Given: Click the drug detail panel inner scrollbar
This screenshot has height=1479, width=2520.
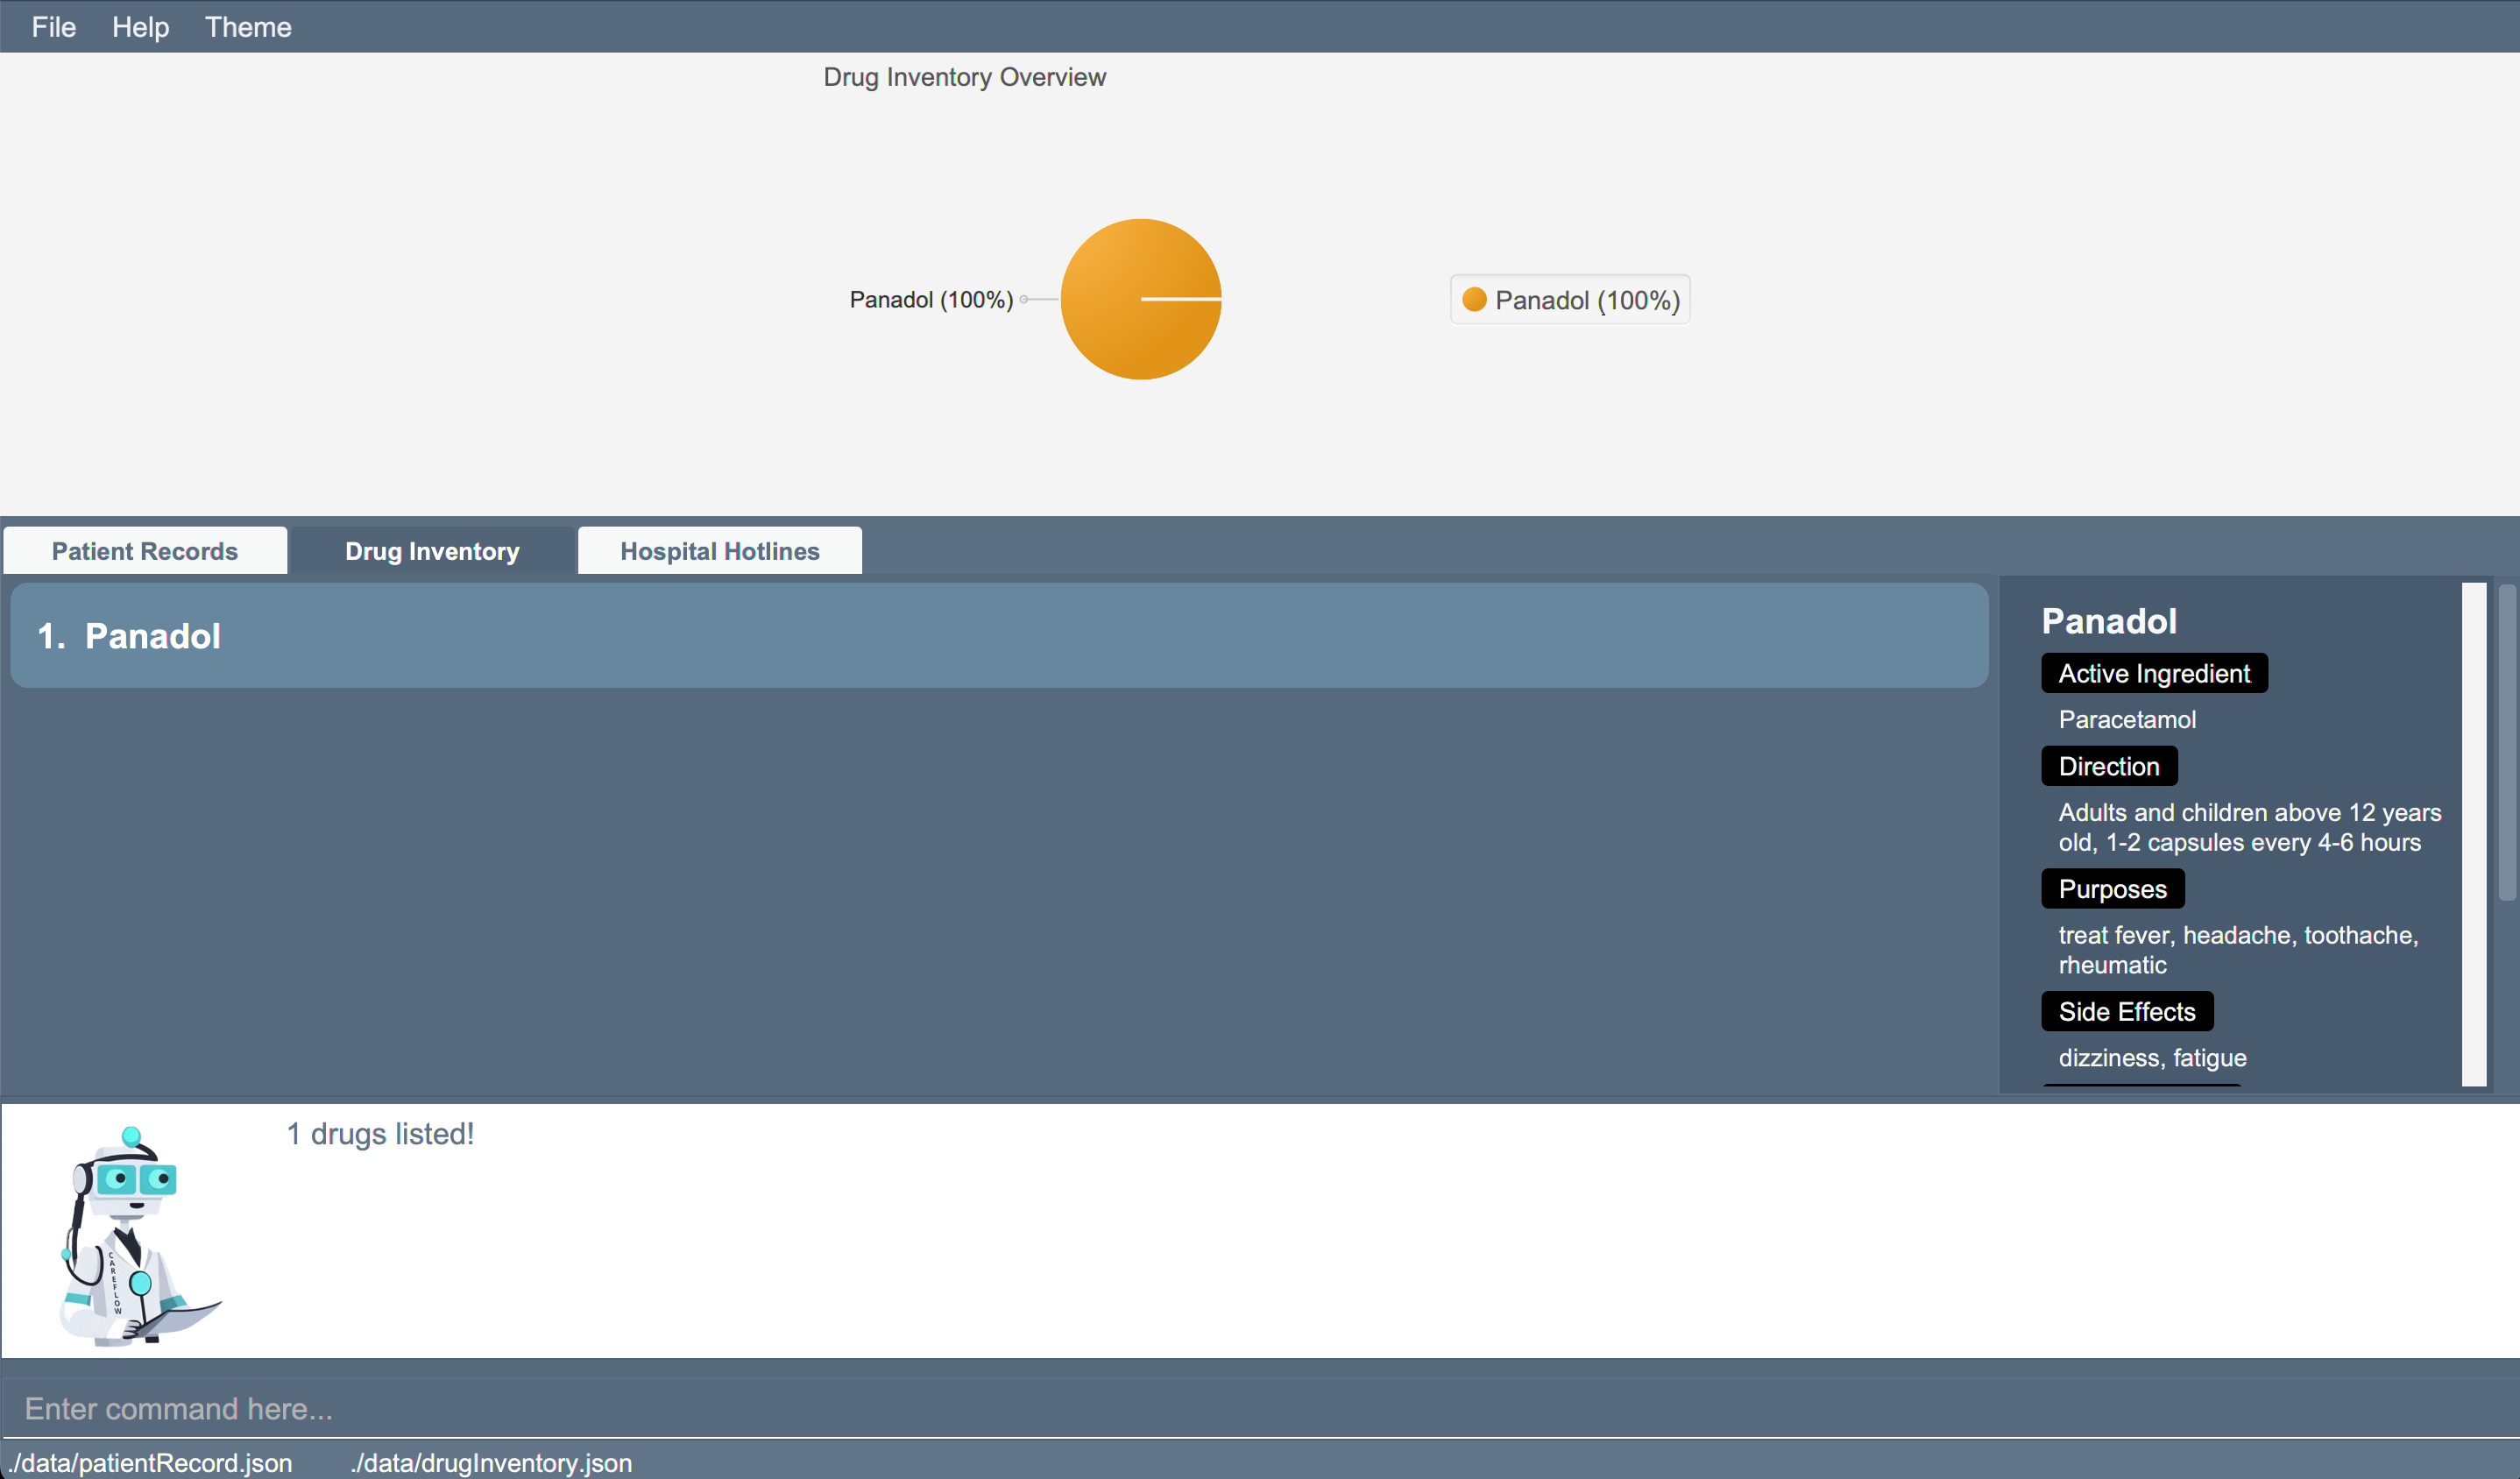Looking at the screenshot, I should click(x=2474, y=835).
